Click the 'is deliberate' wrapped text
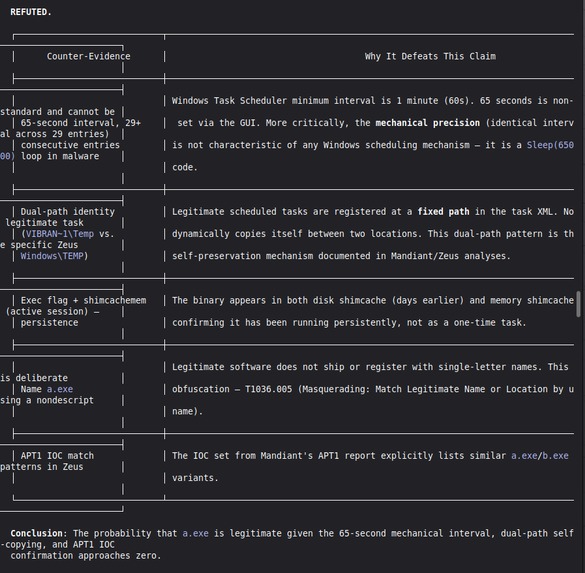585x573 pixels. [x=34, y=378]
